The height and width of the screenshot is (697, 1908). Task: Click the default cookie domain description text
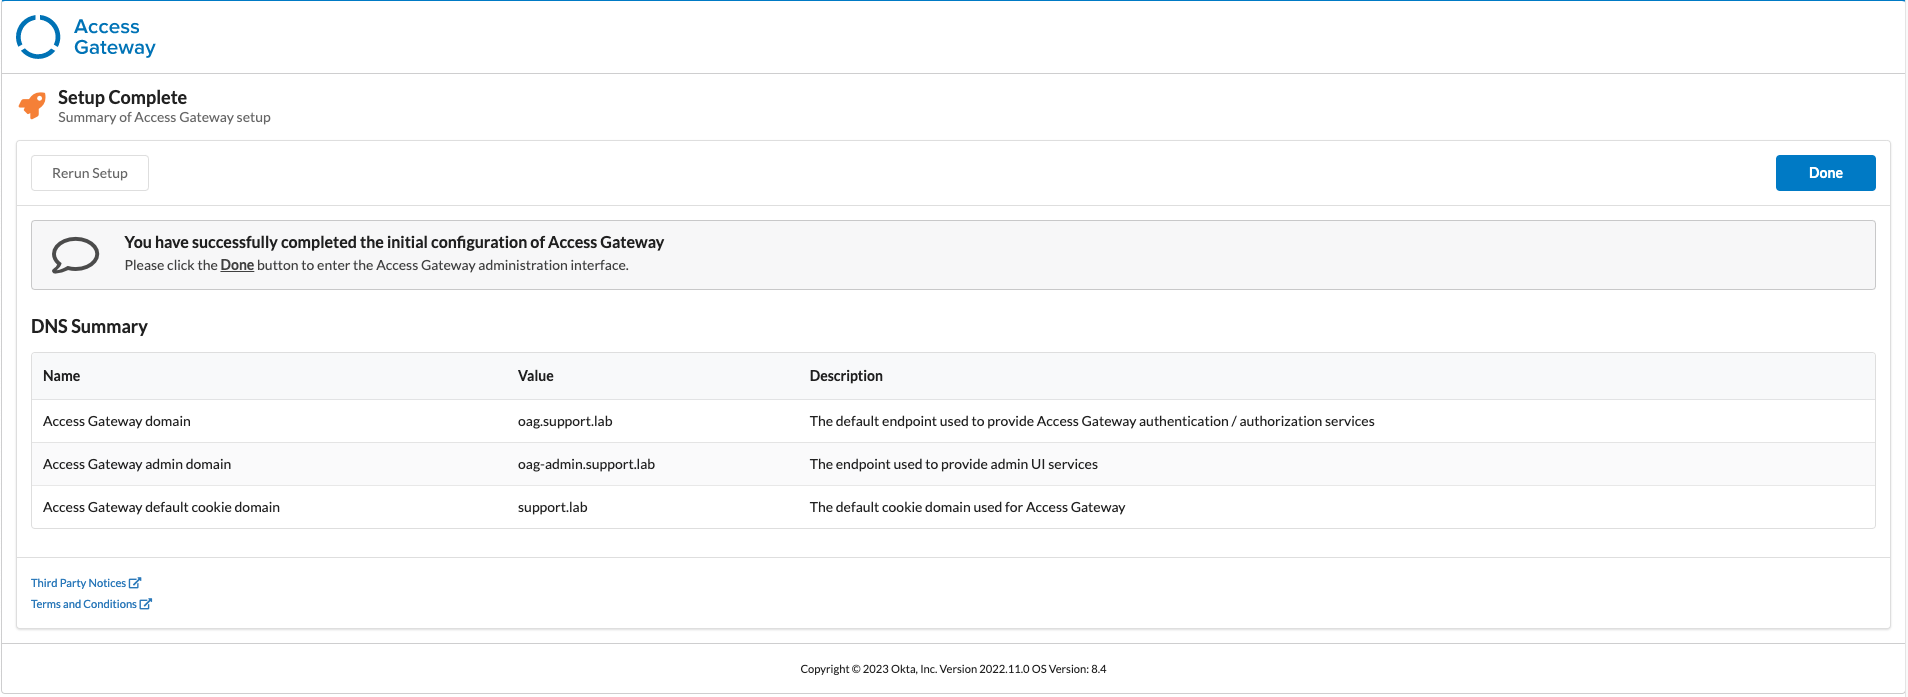tap(967, 507)
